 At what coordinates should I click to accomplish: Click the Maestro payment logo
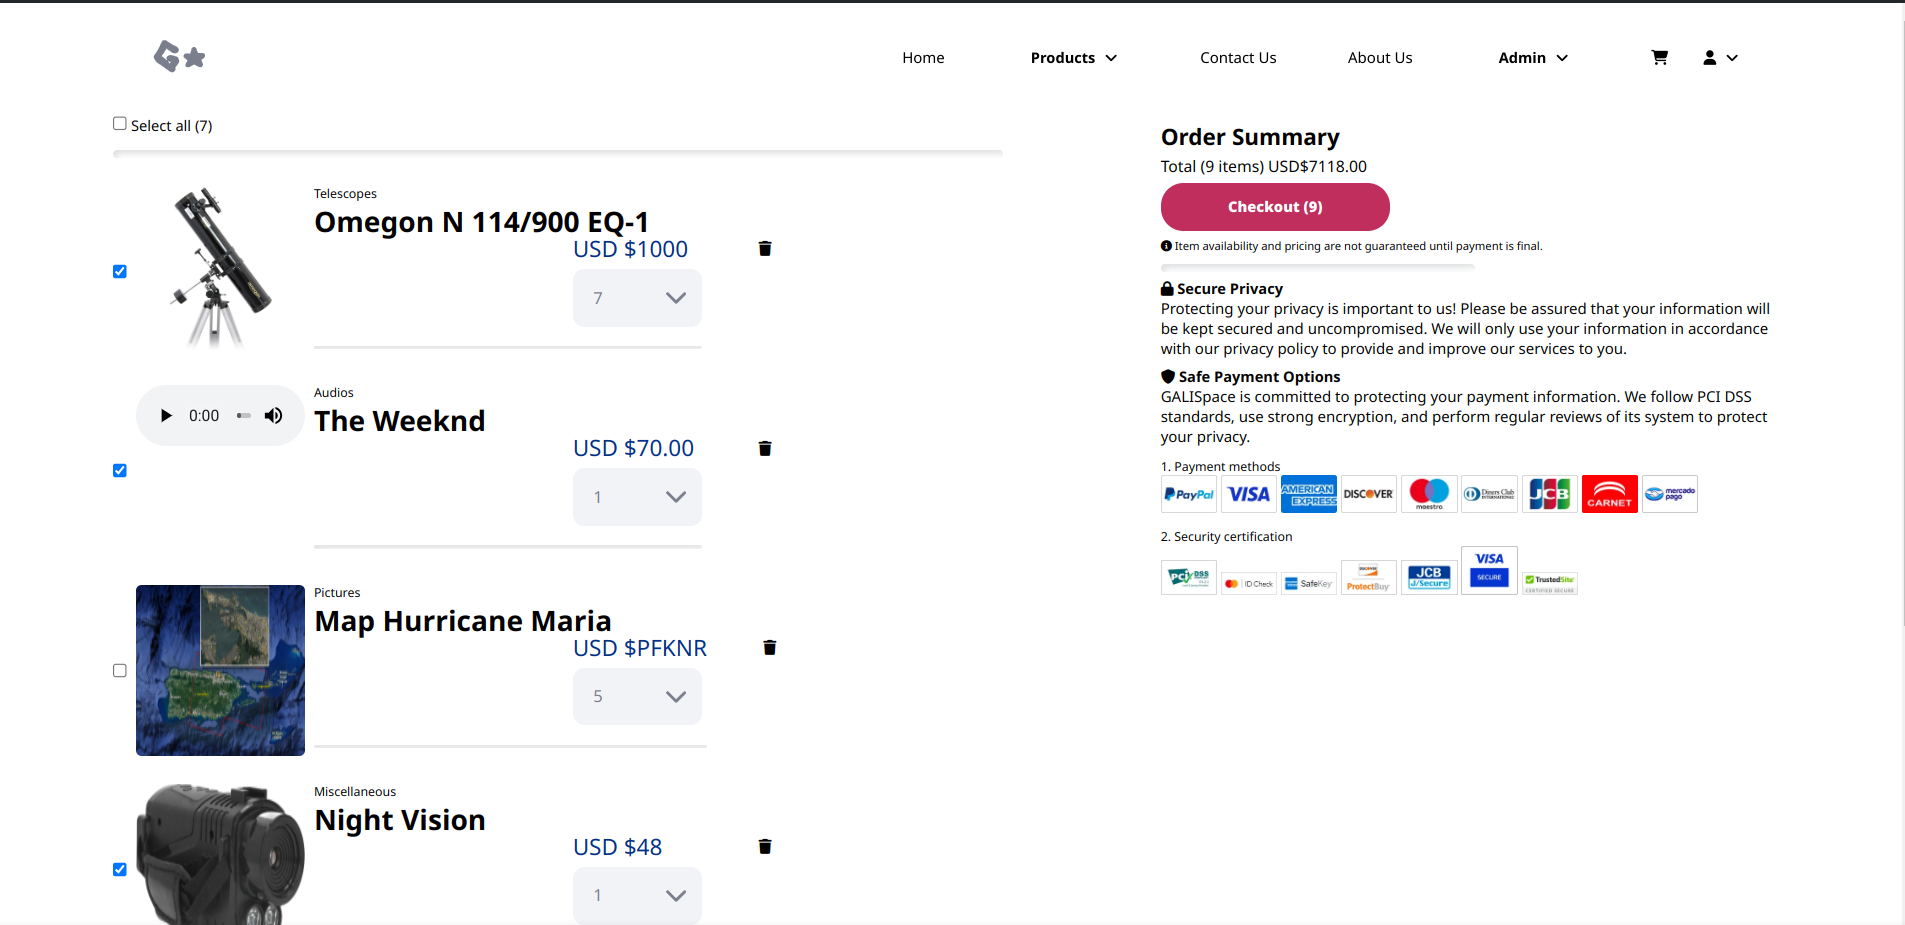click(x=1429, y=494)
